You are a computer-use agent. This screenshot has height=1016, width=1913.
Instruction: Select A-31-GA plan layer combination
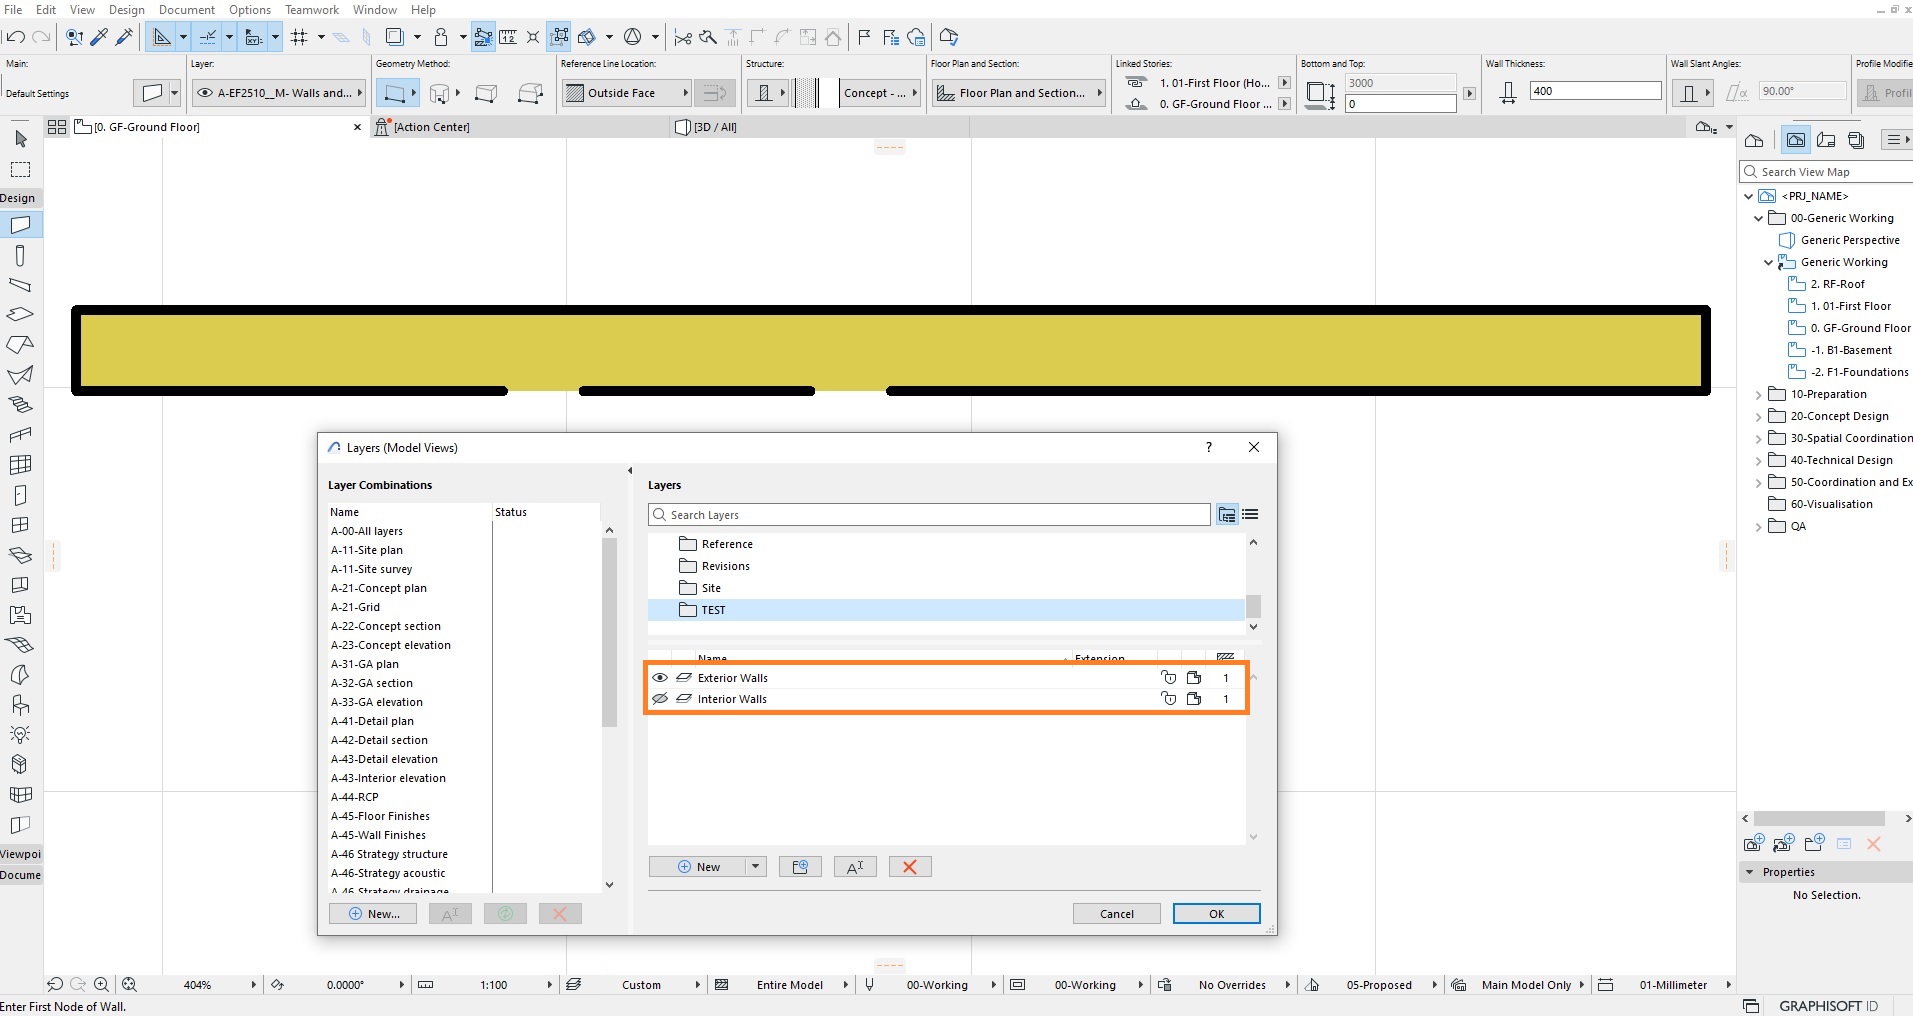tap(365, 664)
